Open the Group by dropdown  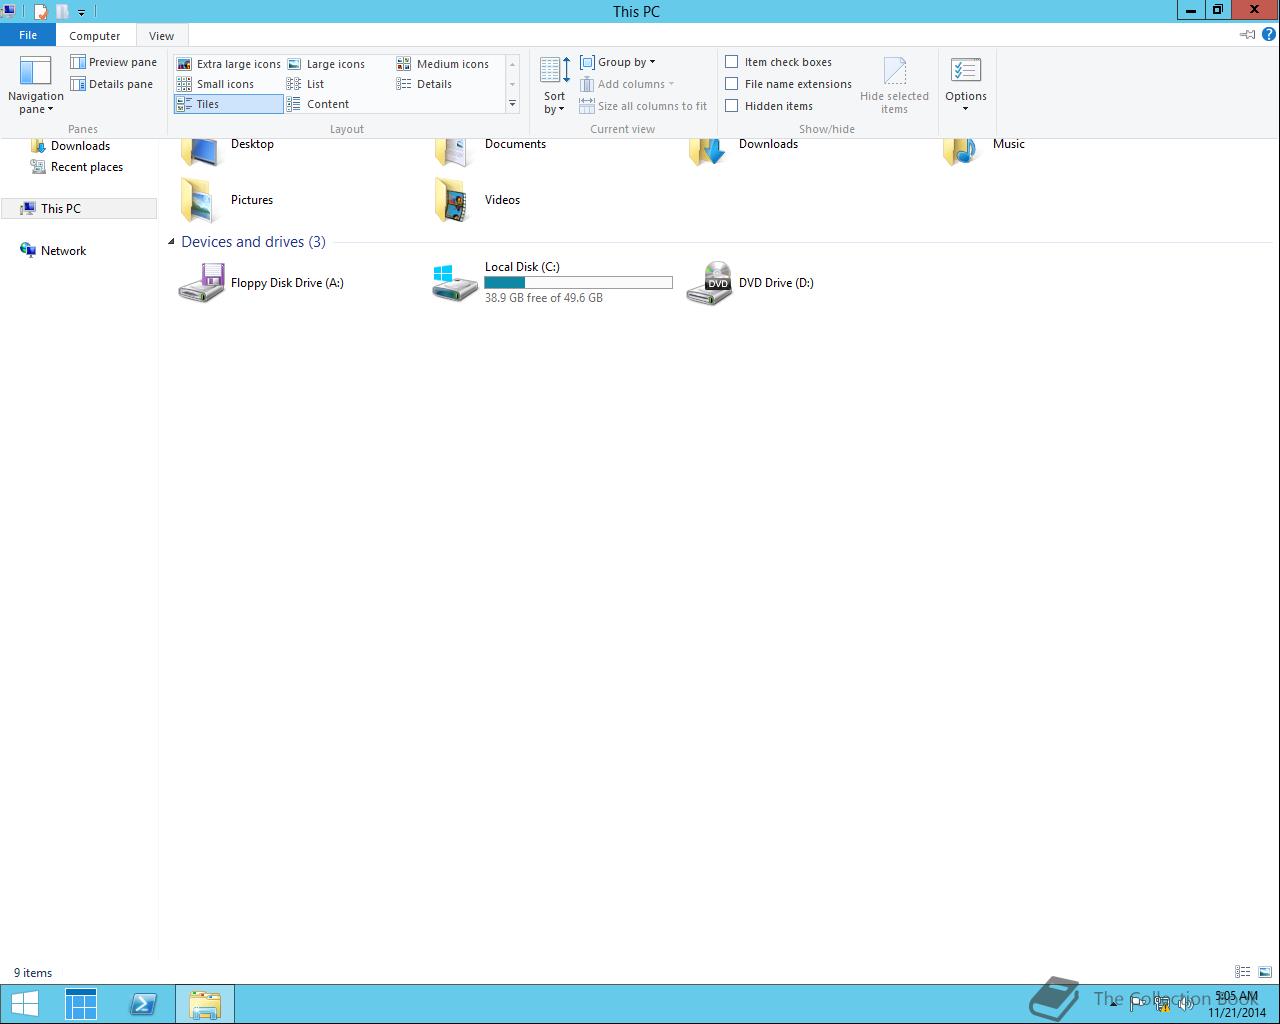pos(617,62)
